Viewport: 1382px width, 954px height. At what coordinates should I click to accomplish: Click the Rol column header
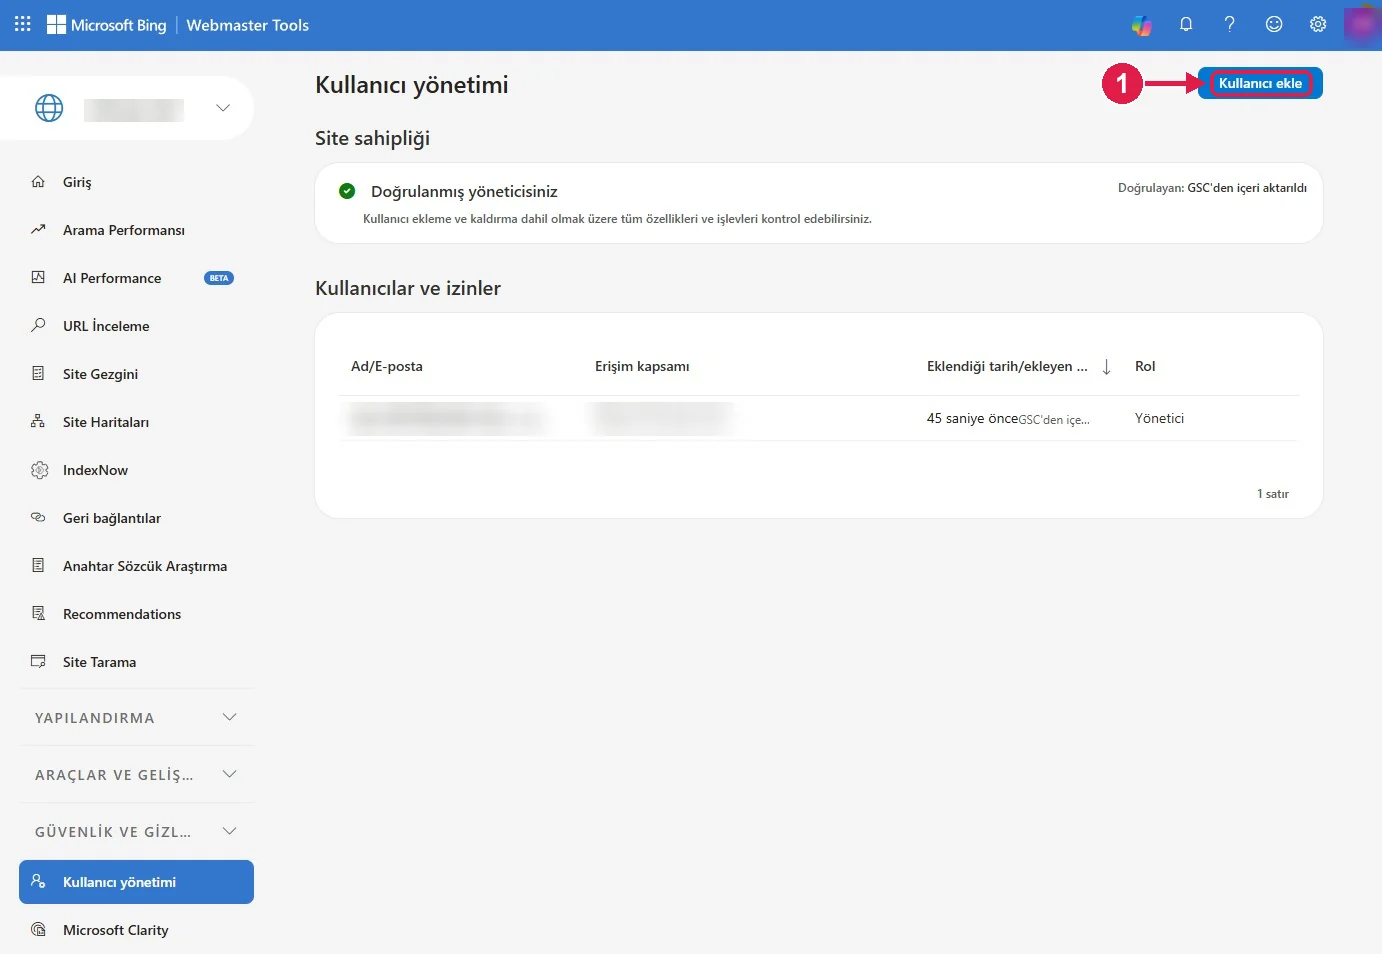1145,366
